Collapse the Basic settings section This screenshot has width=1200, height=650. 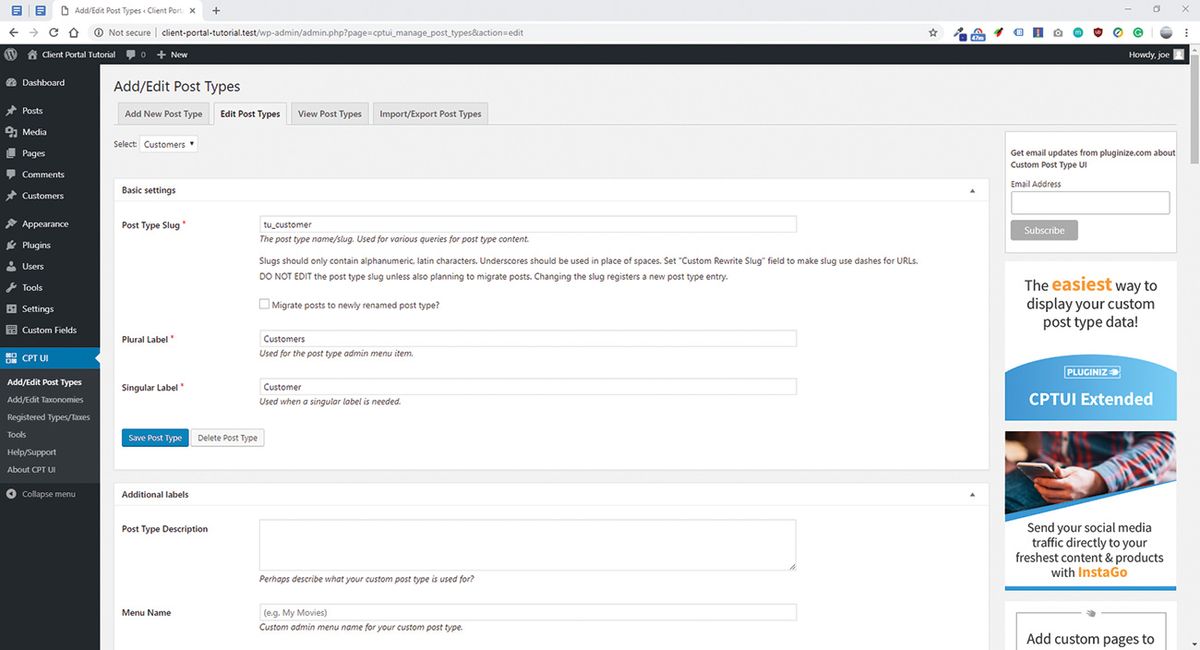tap(971, 190)
